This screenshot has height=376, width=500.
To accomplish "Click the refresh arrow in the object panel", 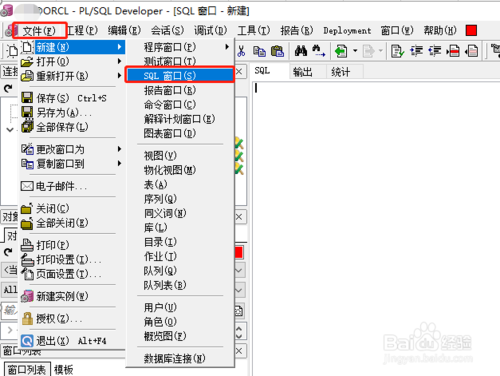I will click(8, 252).
